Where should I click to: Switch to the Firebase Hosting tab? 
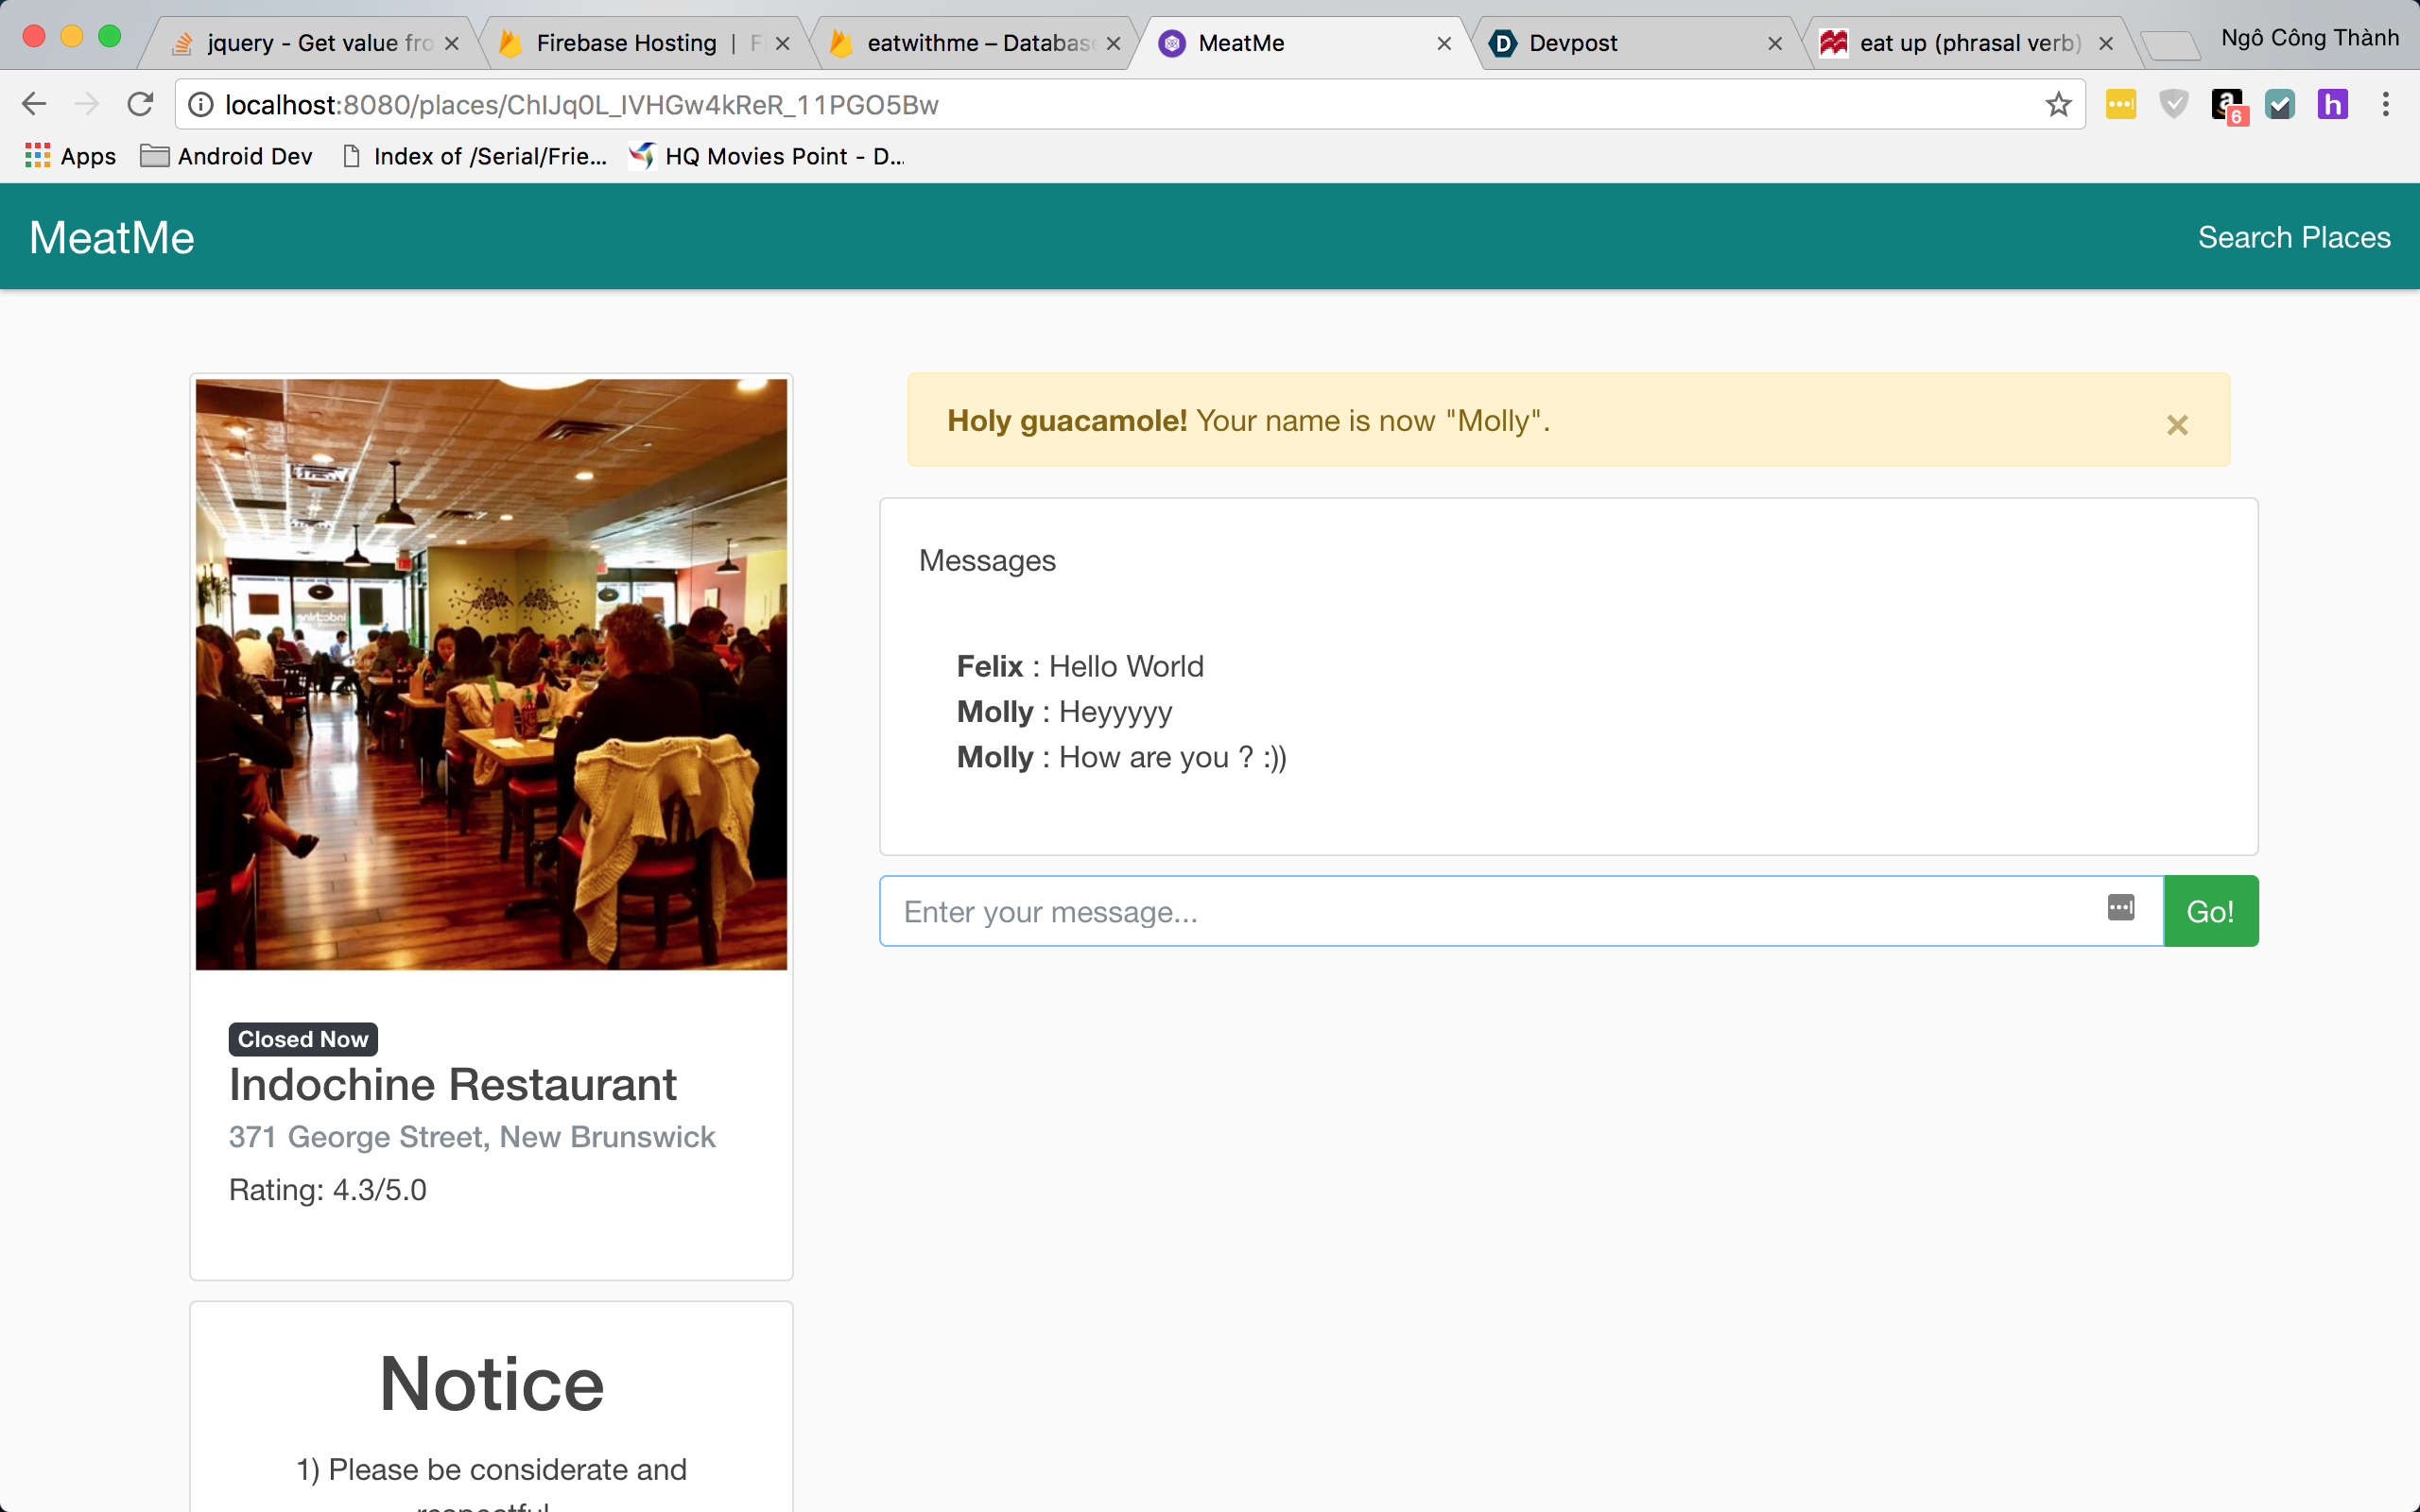tap(625, 43)
